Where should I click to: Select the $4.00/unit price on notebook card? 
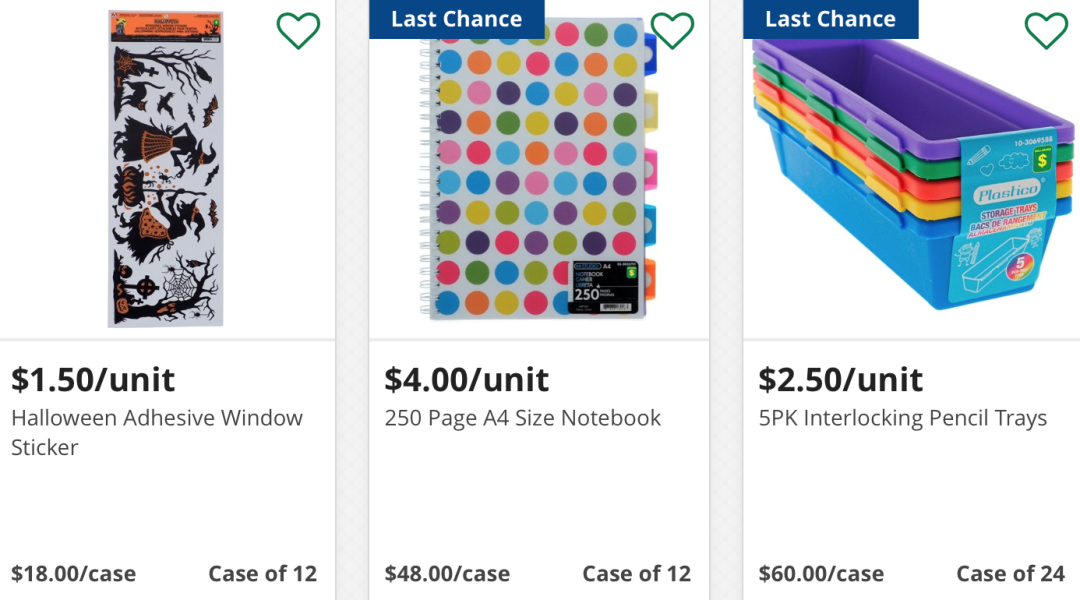(x=467, y=380)
